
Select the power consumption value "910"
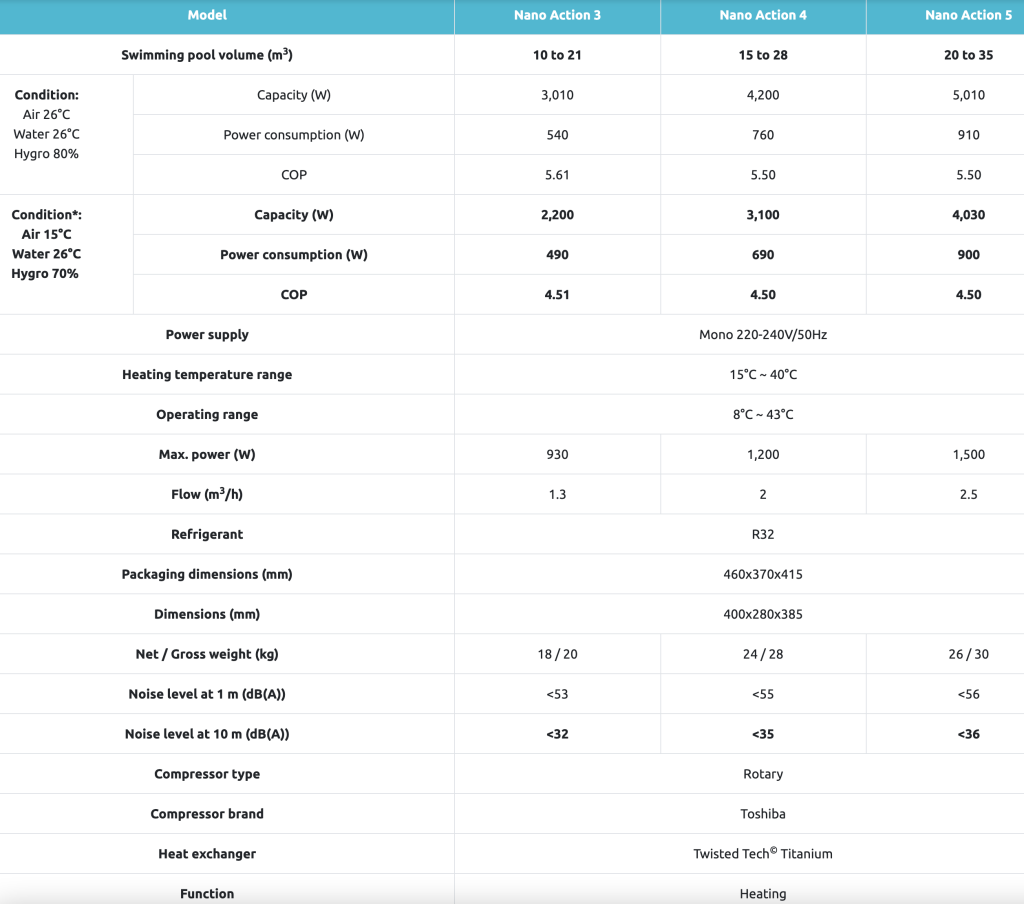point(968,135)
